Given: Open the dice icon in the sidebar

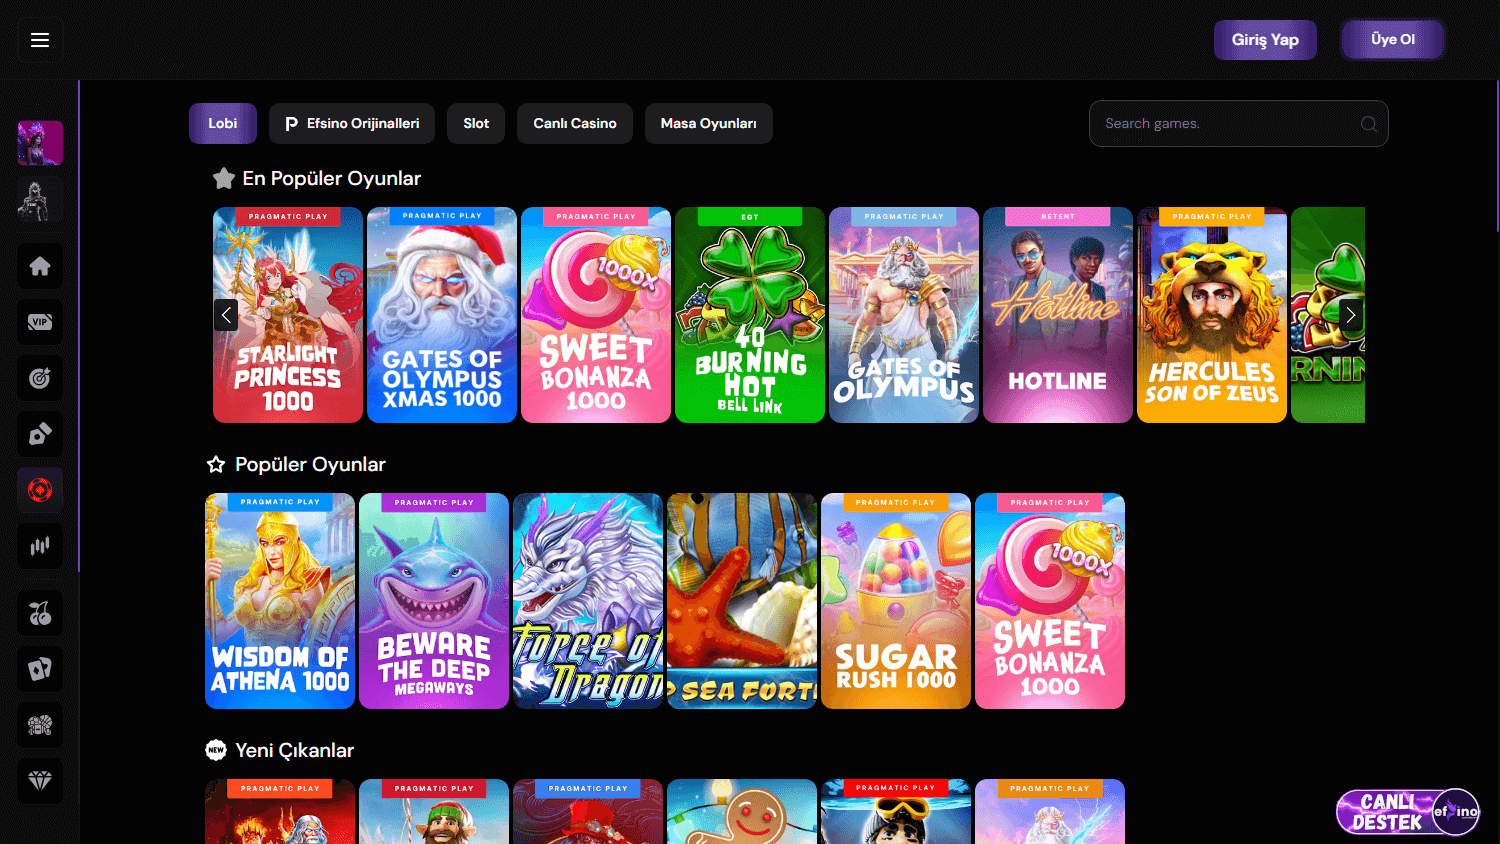Looking at the screenshot, I should click(39, 433).
